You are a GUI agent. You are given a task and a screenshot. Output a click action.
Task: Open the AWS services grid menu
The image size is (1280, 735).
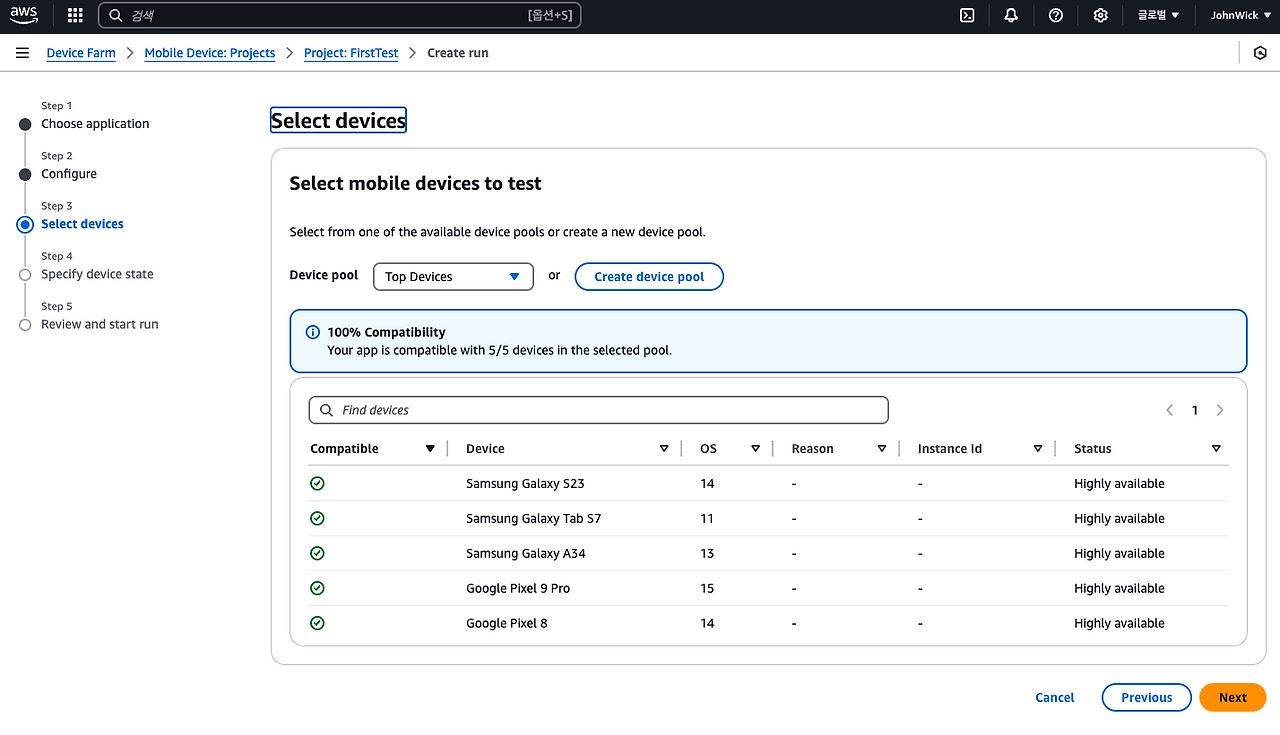tap(75, 15)
